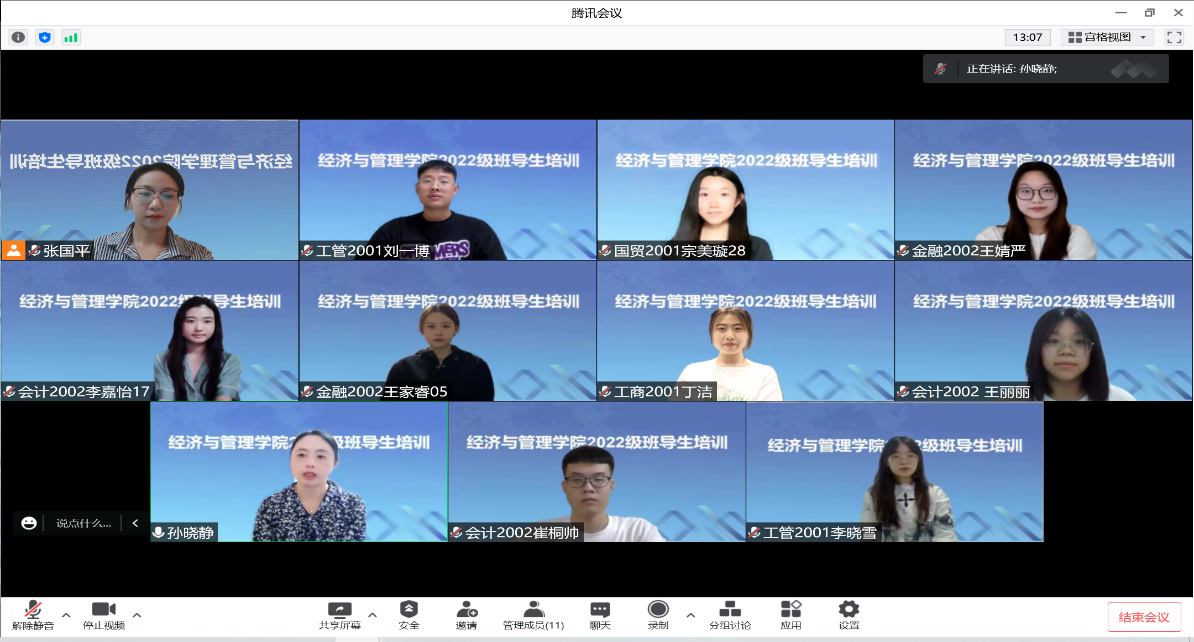The image size is (1194, 642).
Task: Unmute microphone with 解除静音 button
Action: [33, 614]
